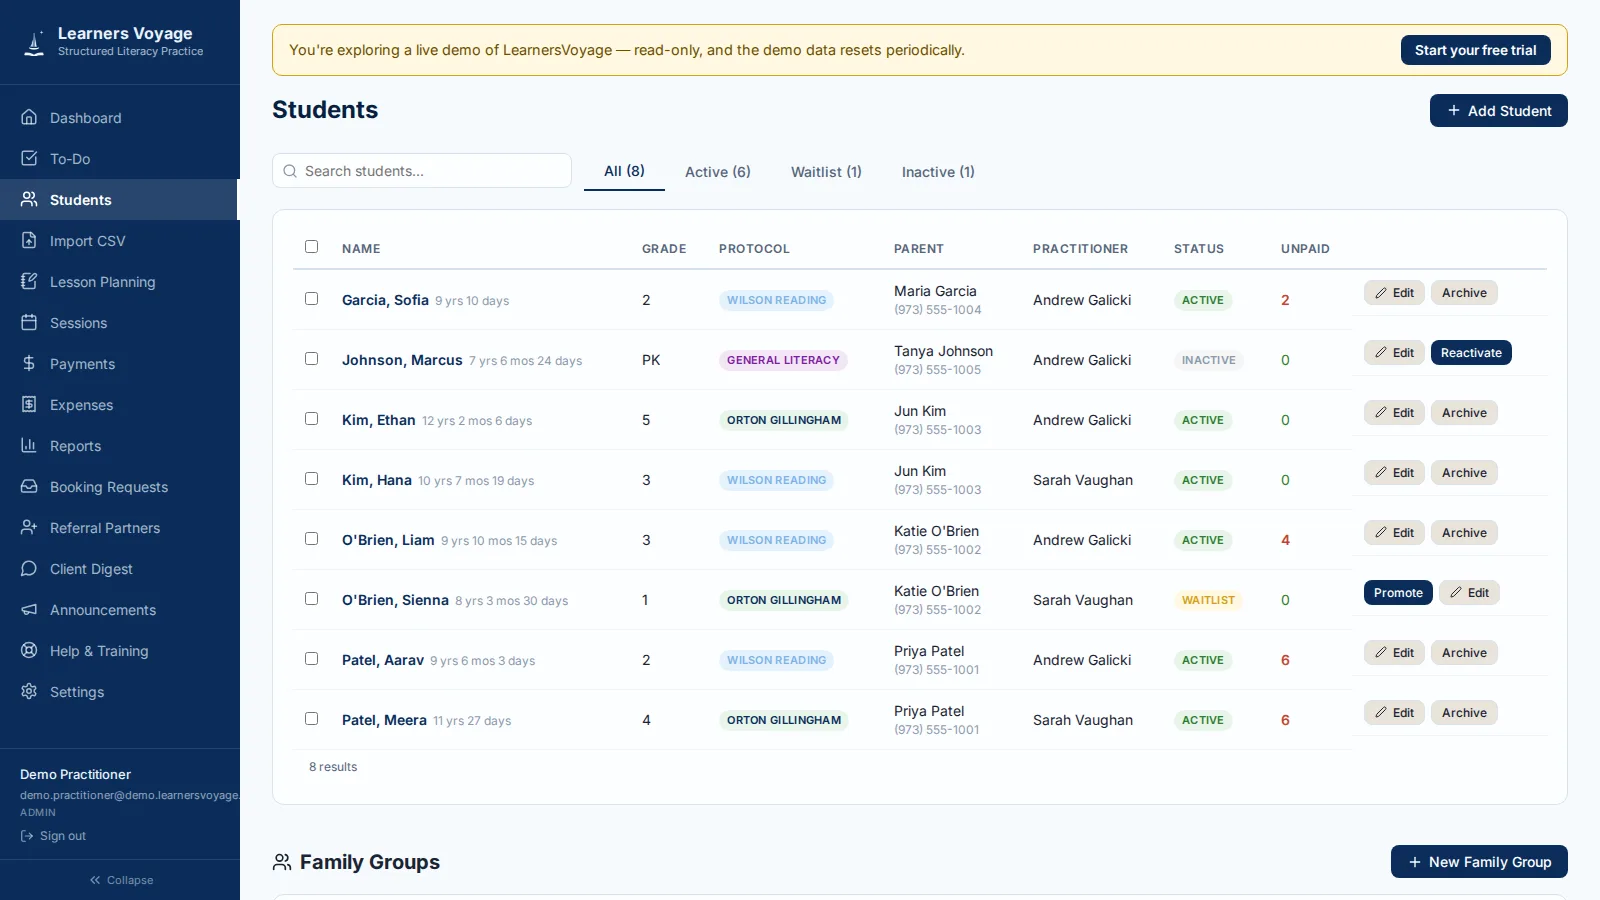Open Dashboard from the sidebar
The image size is (1600, 900).
[x=119, y=118]
